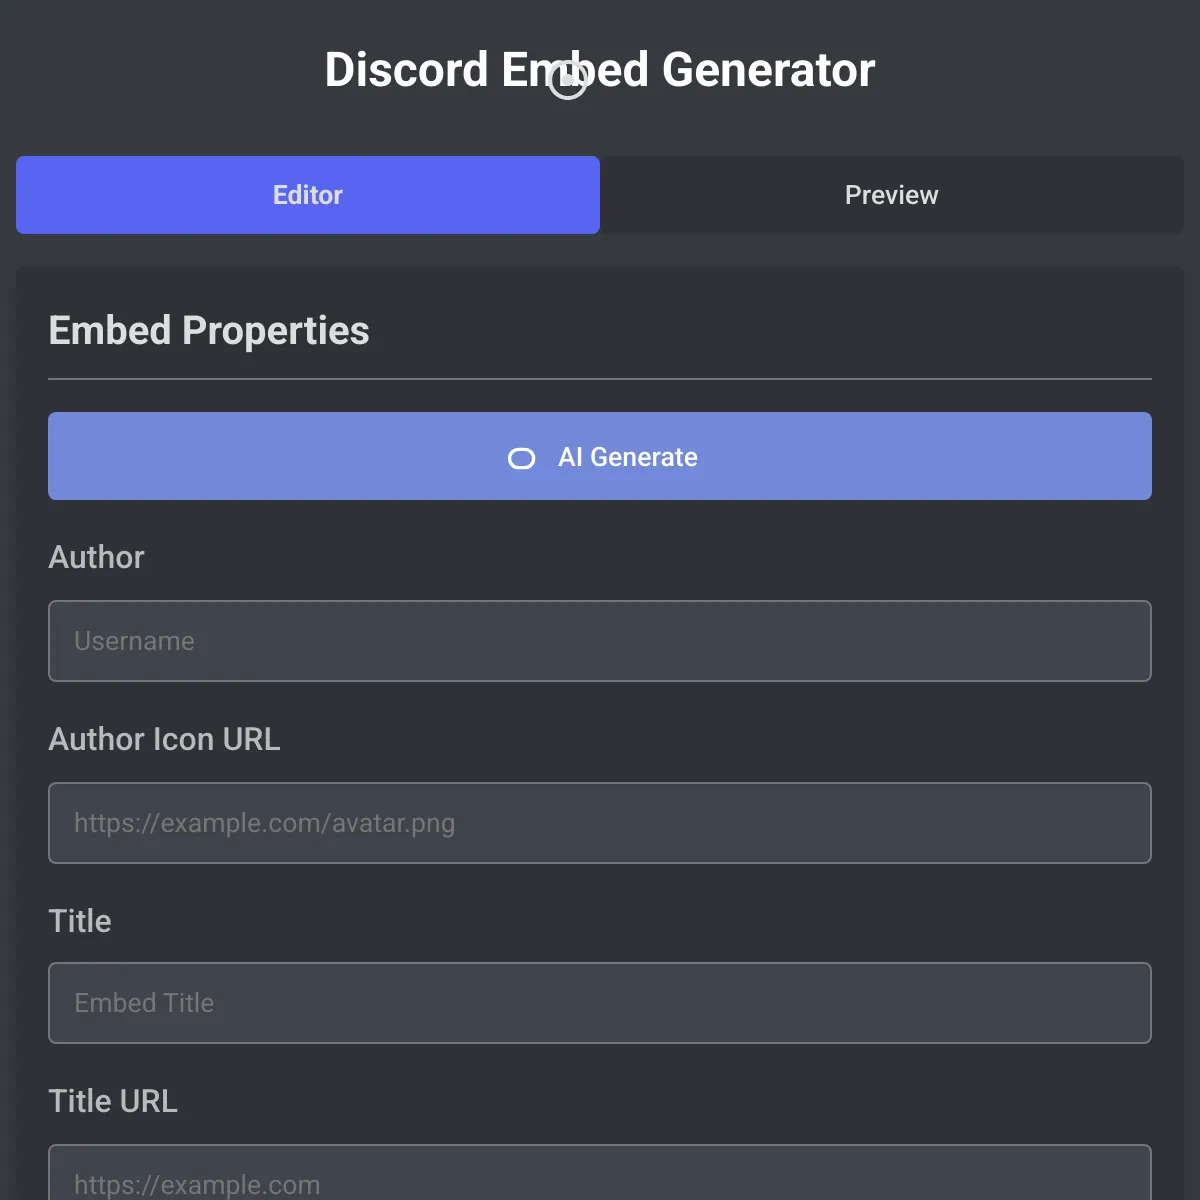Click the divider line below Embed Properties

click(x=600, y=379)
